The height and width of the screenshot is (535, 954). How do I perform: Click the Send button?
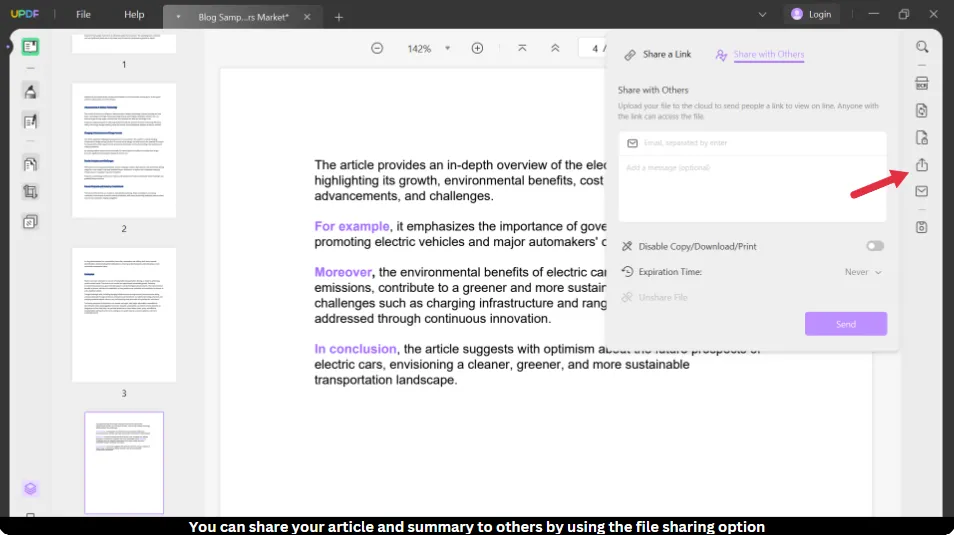point(846,324)
